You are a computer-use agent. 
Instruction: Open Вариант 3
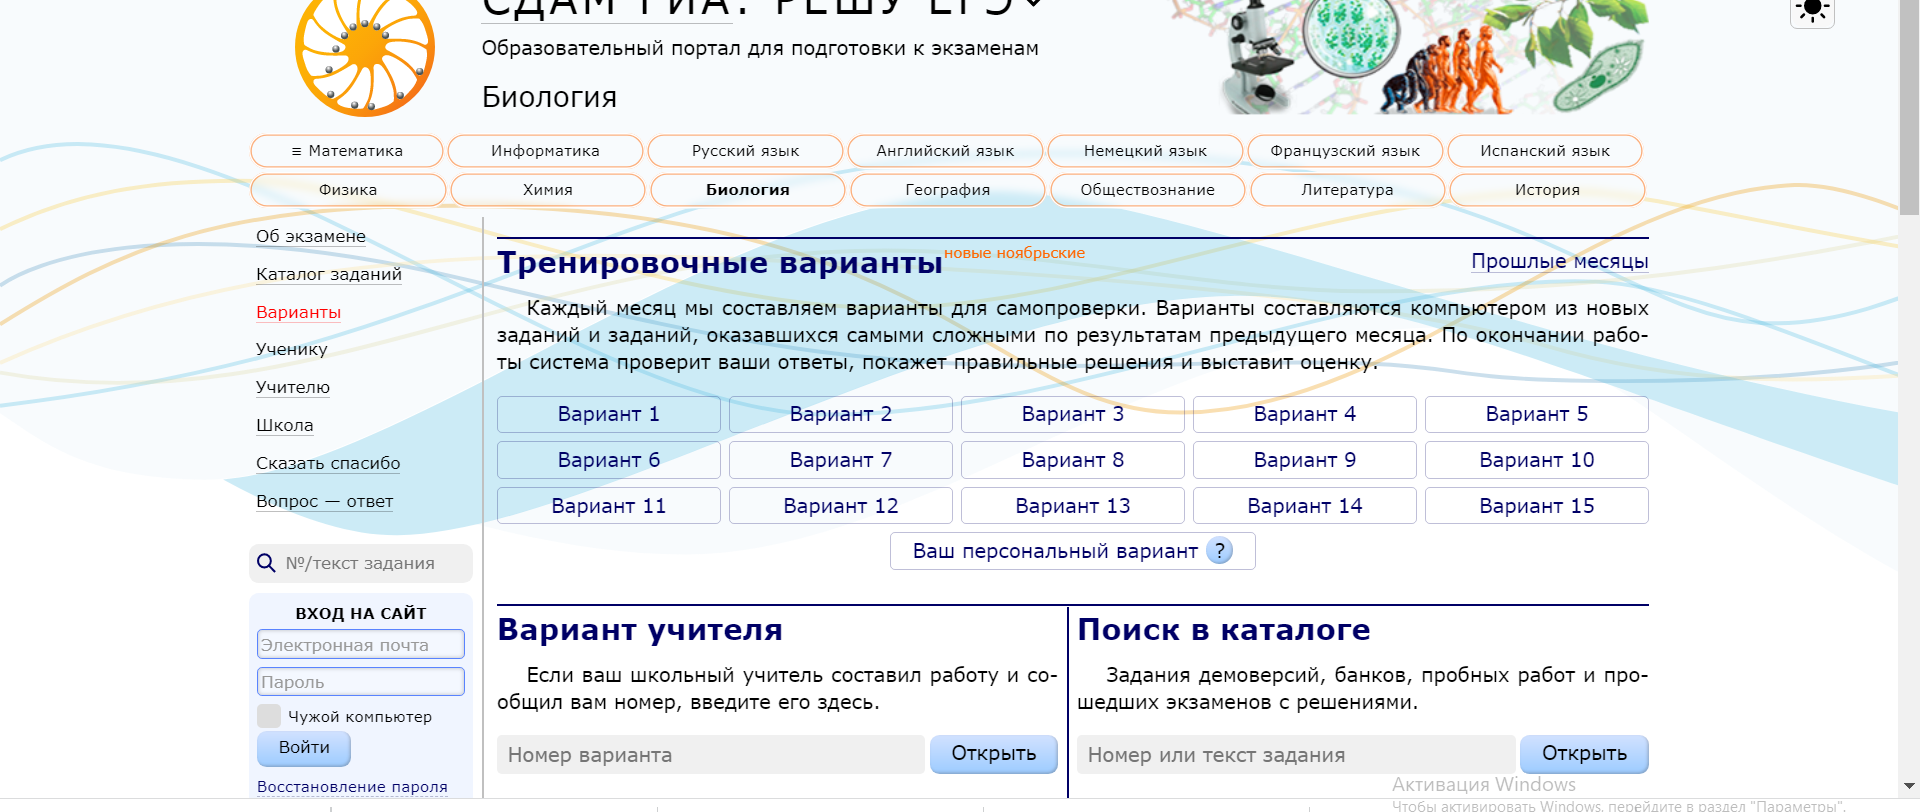pos(1073,414)
